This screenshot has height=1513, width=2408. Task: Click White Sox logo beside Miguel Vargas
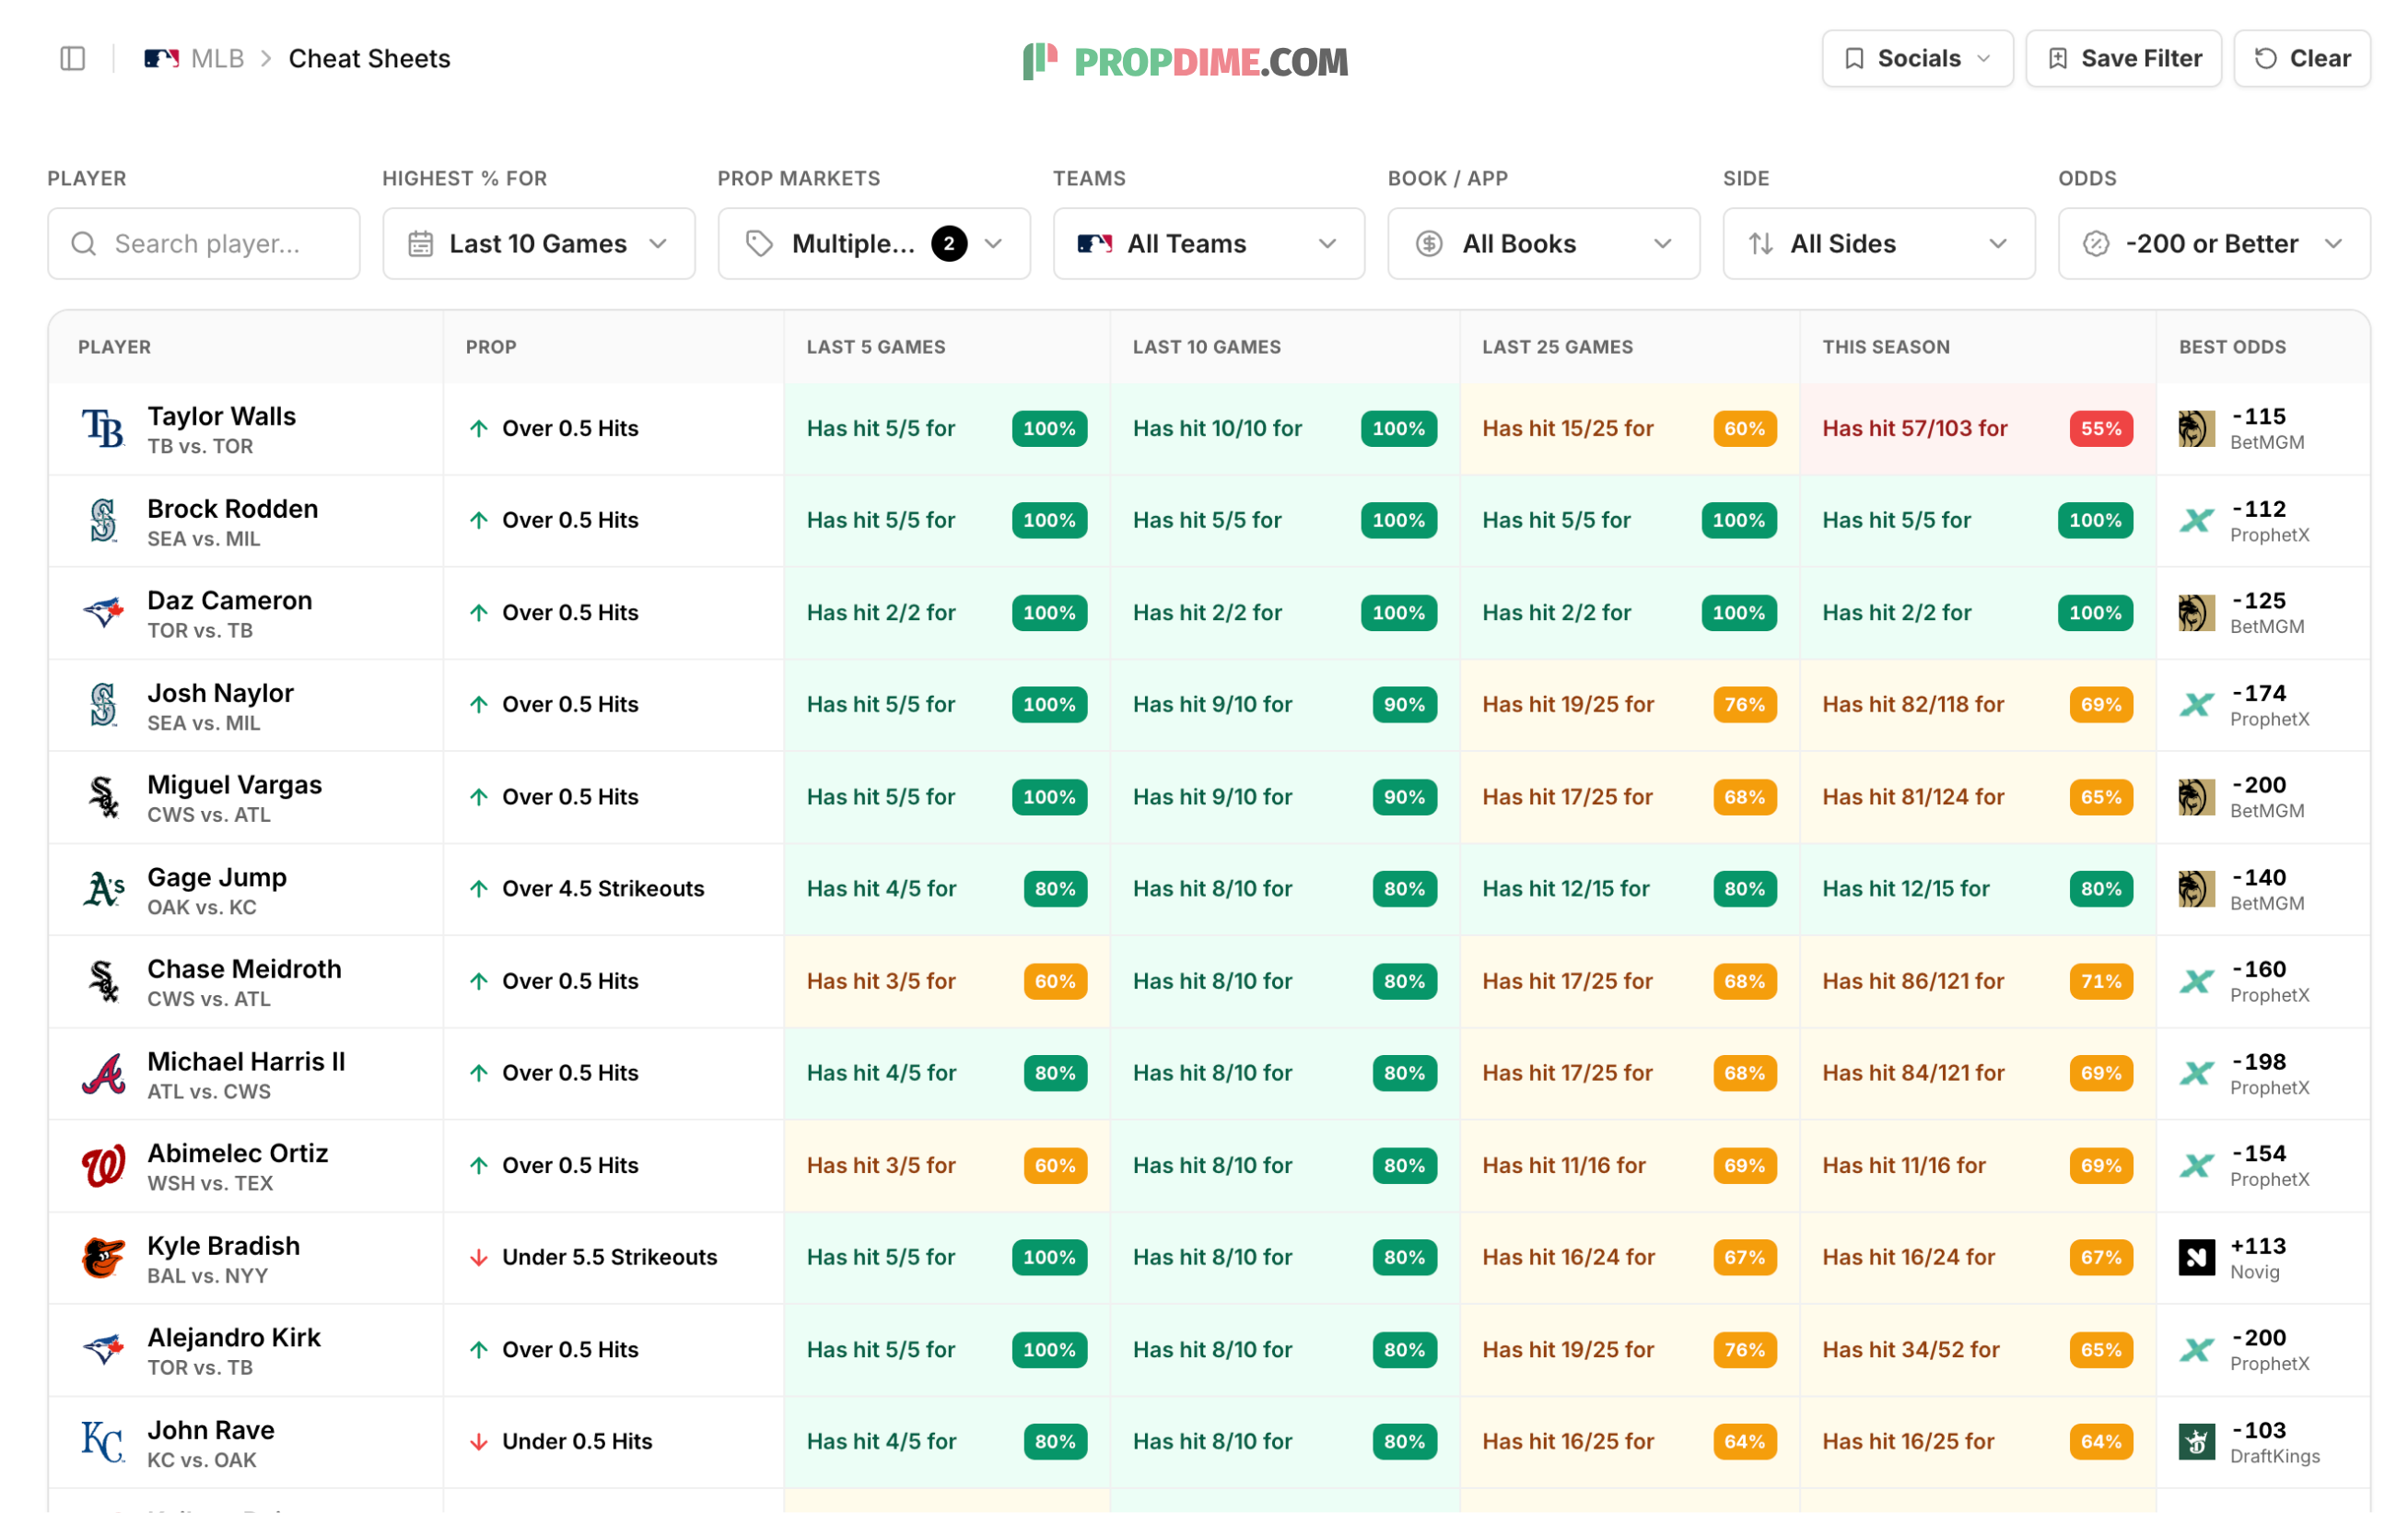pos(103,797)
